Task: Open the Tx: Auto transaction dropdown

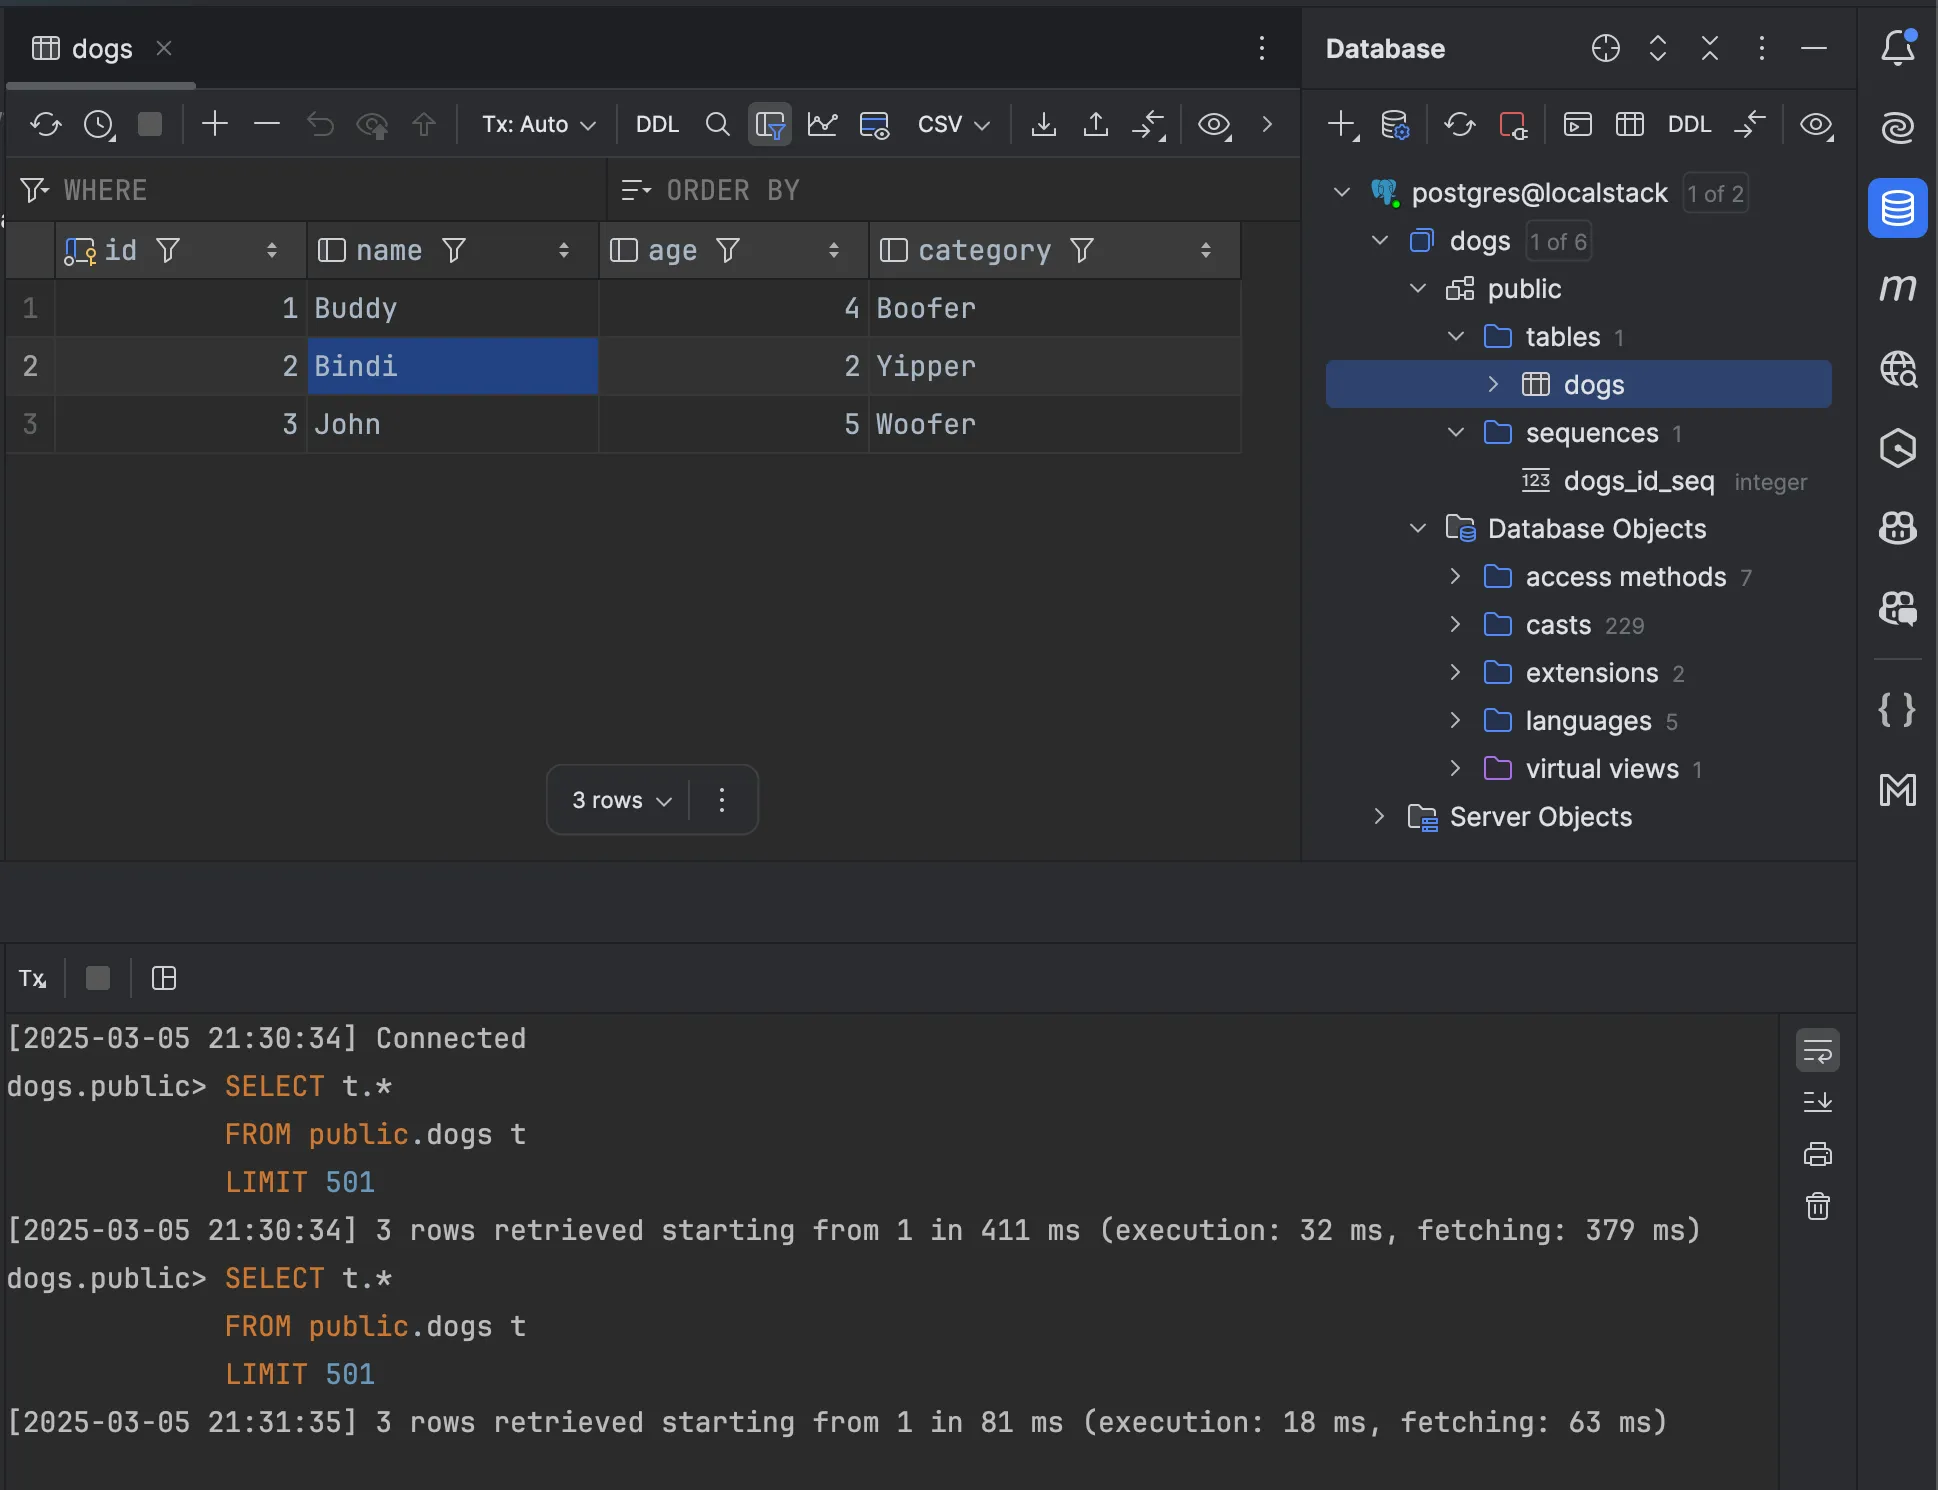Action: (x=538, y=125)
